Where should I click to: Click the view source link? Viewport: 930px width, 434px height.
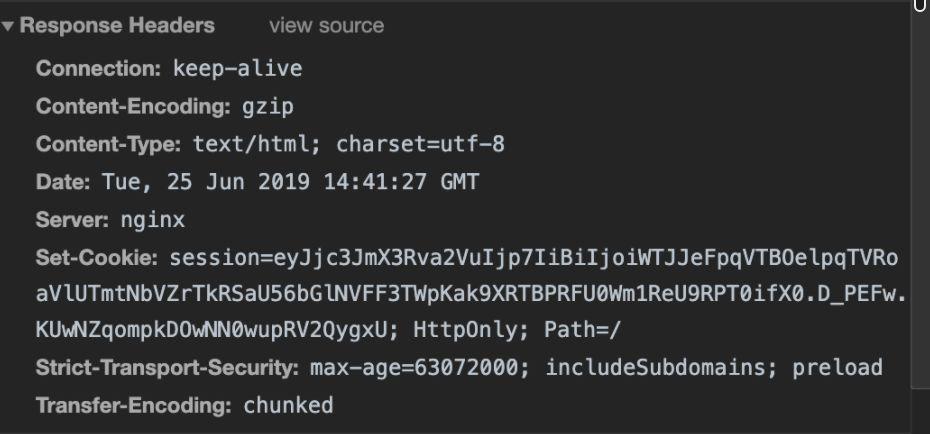tap(326, 25)
